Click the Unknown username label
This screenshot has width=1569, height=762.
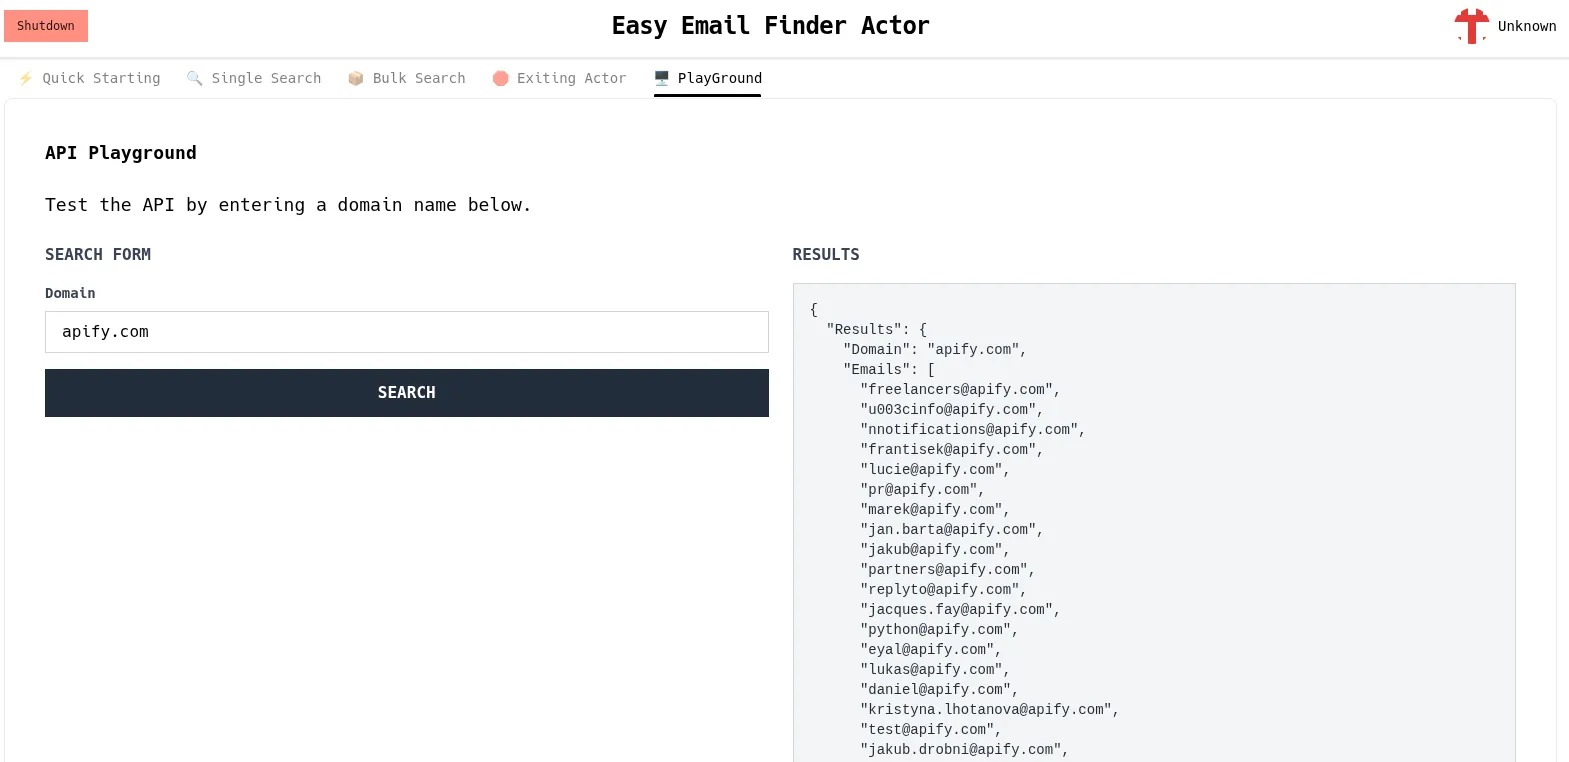(x=1526, y=26)
